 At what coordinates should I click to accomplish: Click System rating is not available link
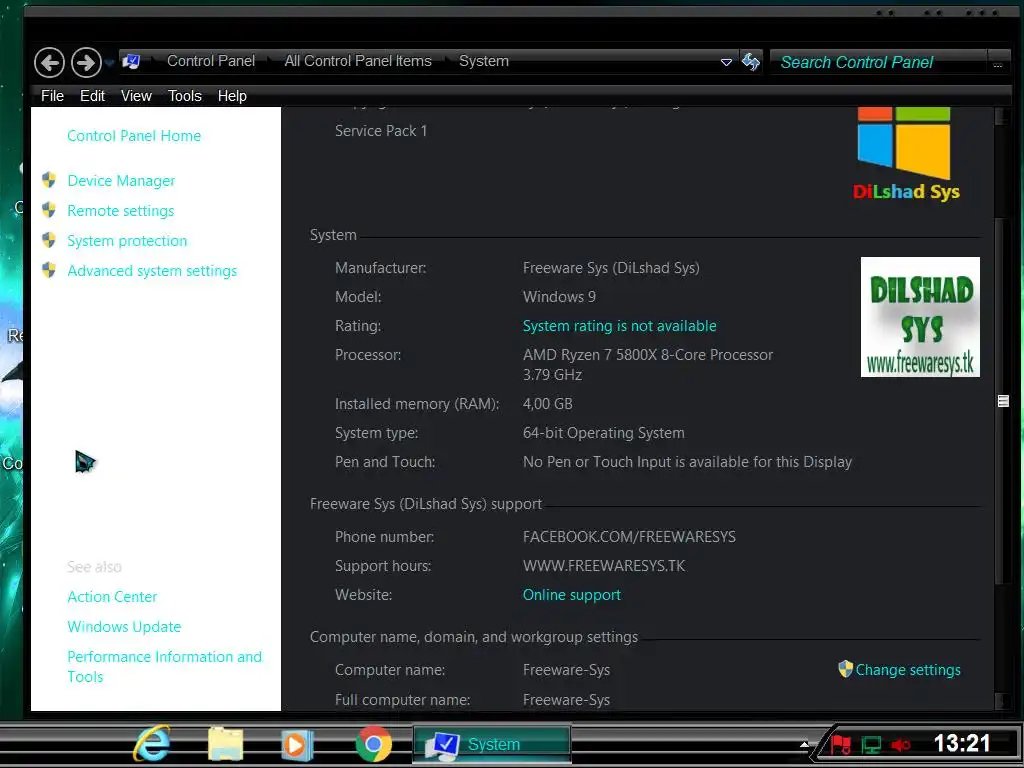pyautogui.click(x=619, y=326)
